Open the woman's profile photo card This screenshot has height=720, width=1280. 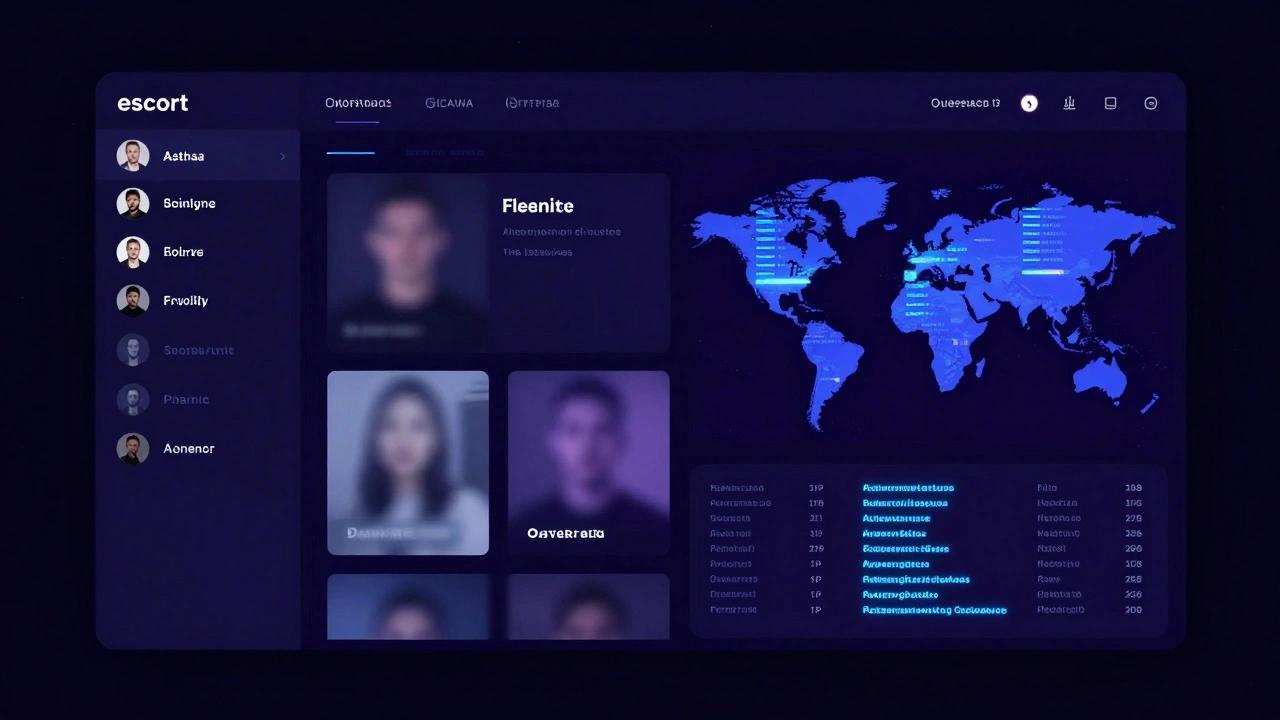coord(408,462)
